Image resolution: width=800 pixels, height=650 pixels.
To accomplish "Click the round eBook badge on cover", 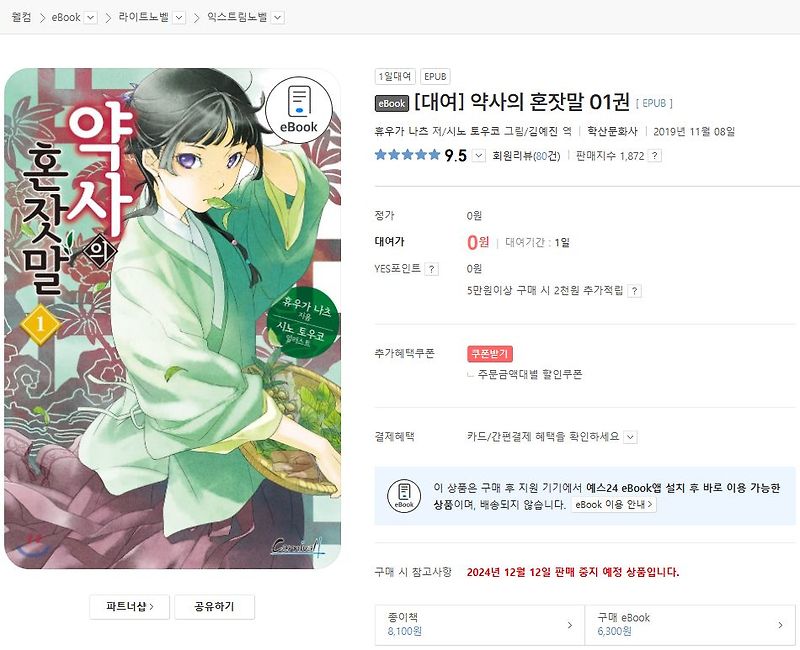I will 298,111.
